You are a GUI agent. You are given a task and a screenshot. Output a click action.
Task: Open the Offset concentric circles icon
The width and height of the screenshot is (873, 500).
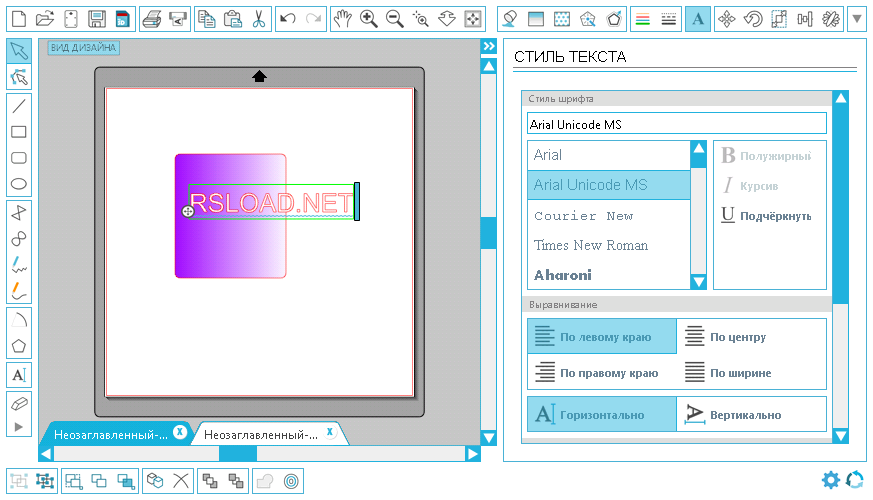[291, 481]
